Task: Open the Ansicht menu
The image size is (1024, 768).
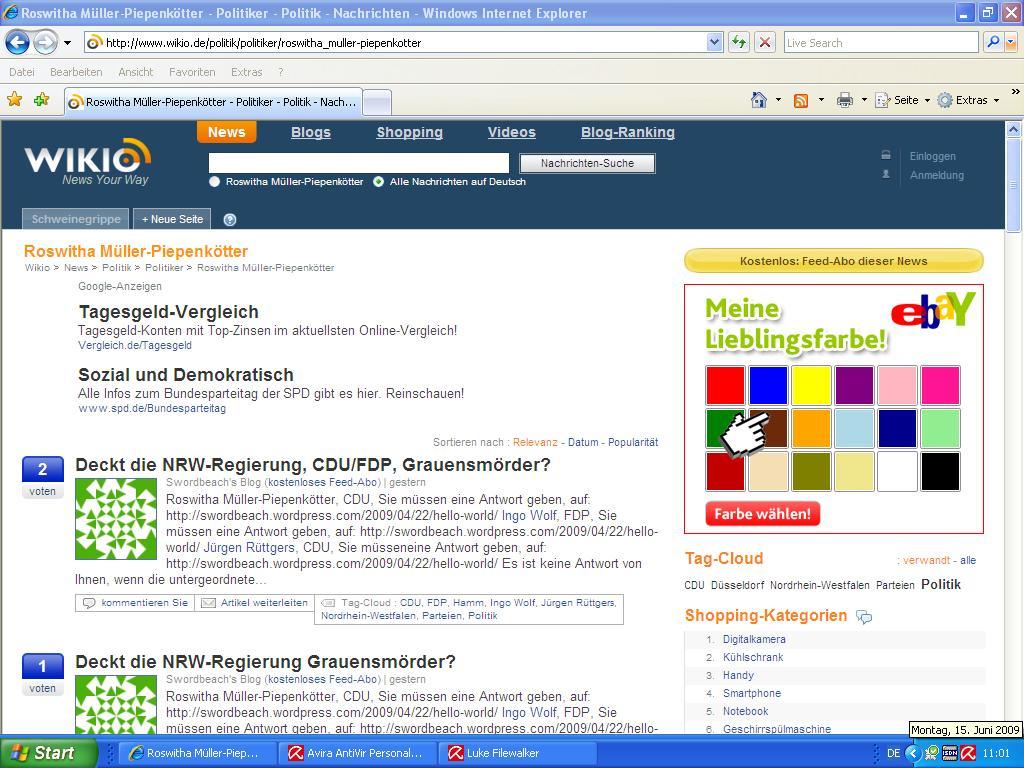Action: (x=136, y=72)
